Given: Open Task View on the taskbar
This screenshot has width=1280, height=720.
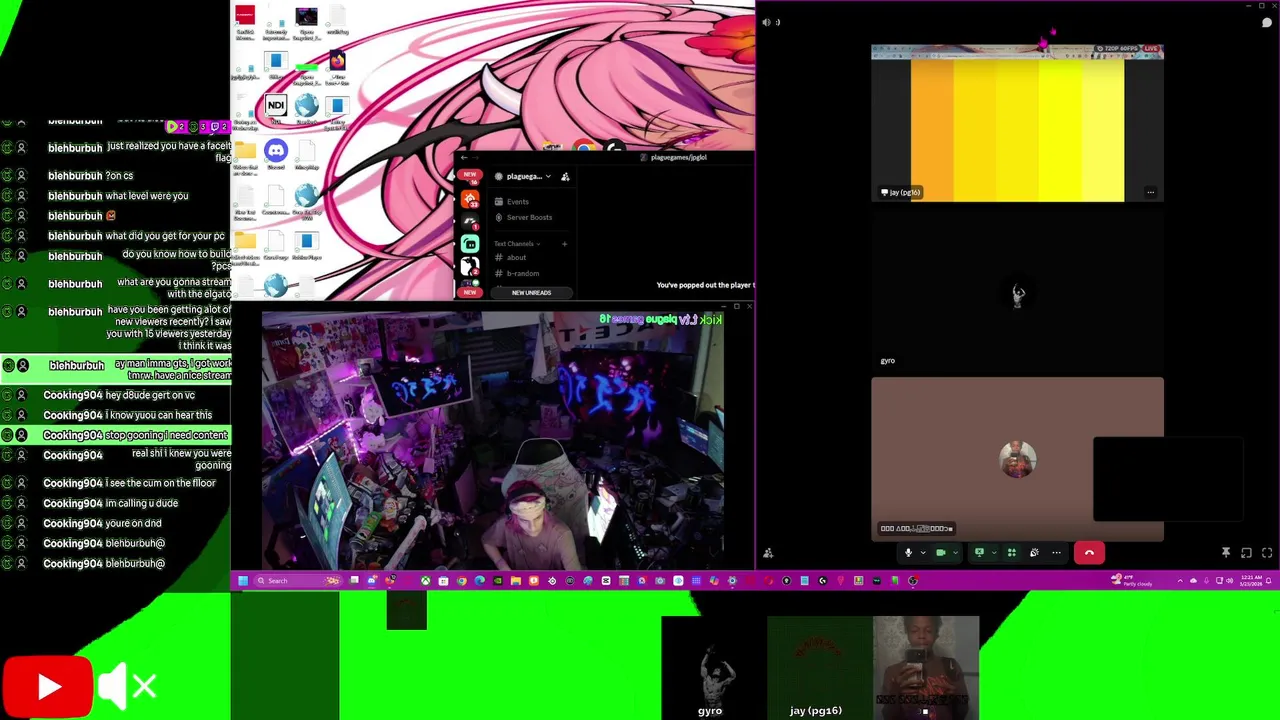Looking at the screenshot, I should pos(354,580).
